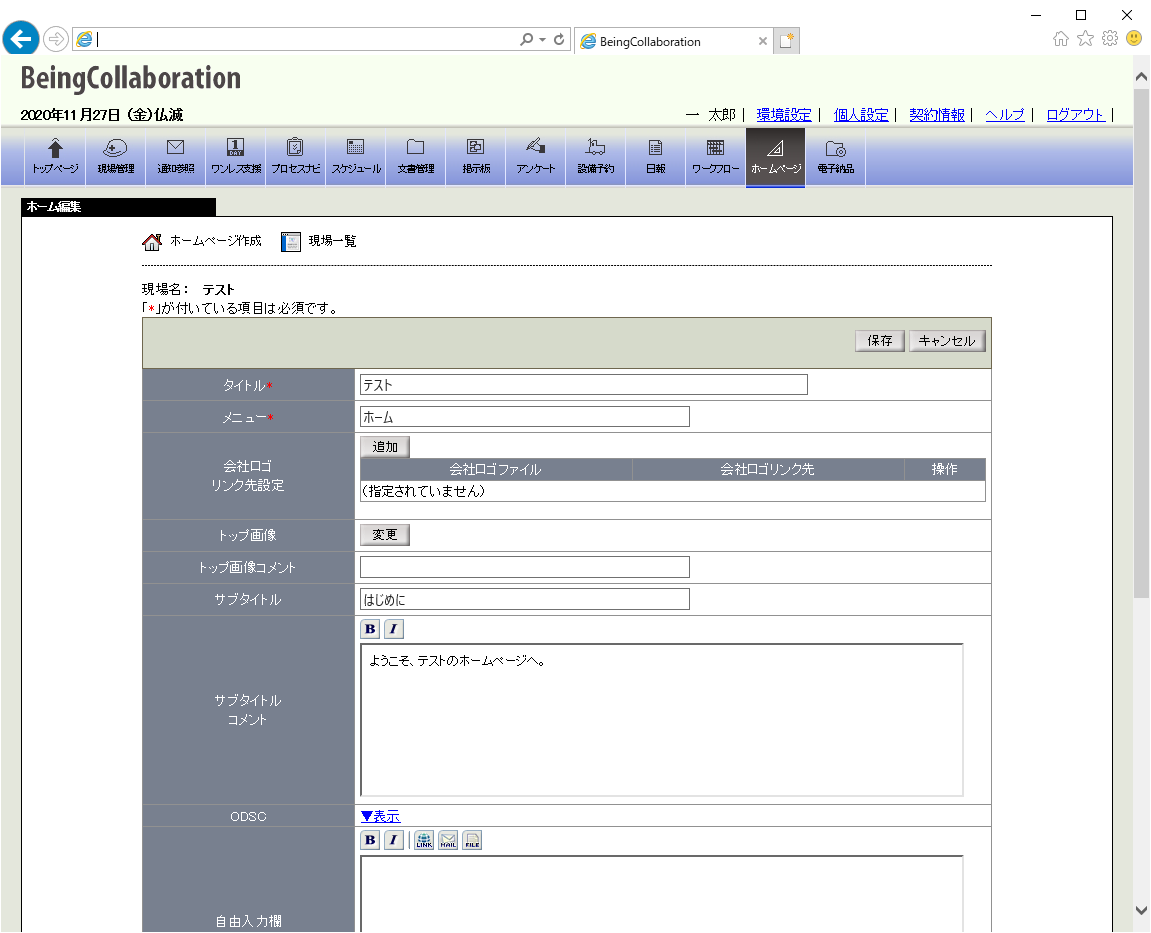The image size is (1151, 933).
Task: Open 個人設定 link
Action: click(861, 115)
